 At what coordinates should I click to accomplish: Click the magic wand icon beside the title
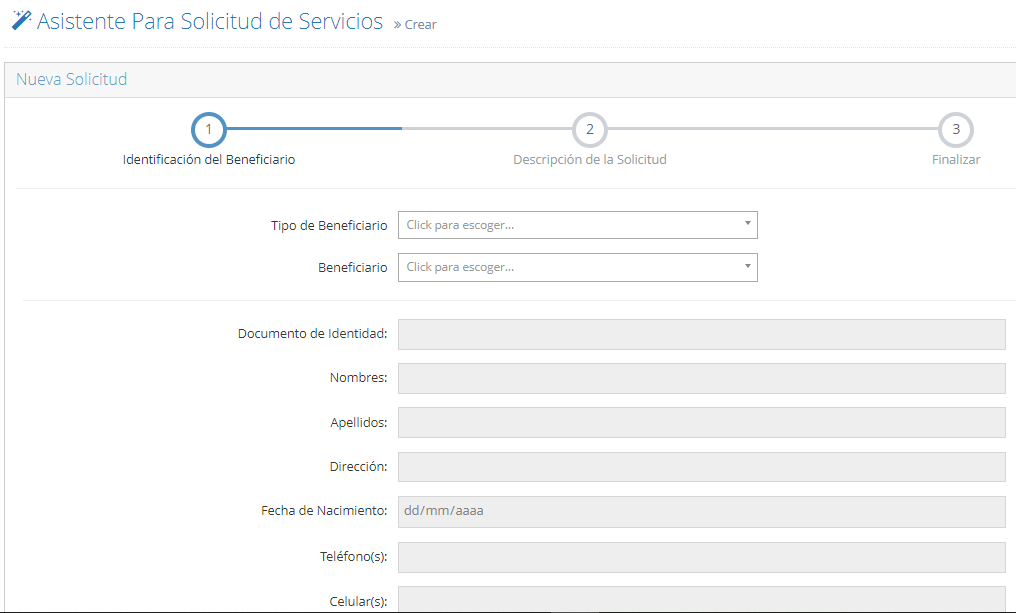(21, 21)
